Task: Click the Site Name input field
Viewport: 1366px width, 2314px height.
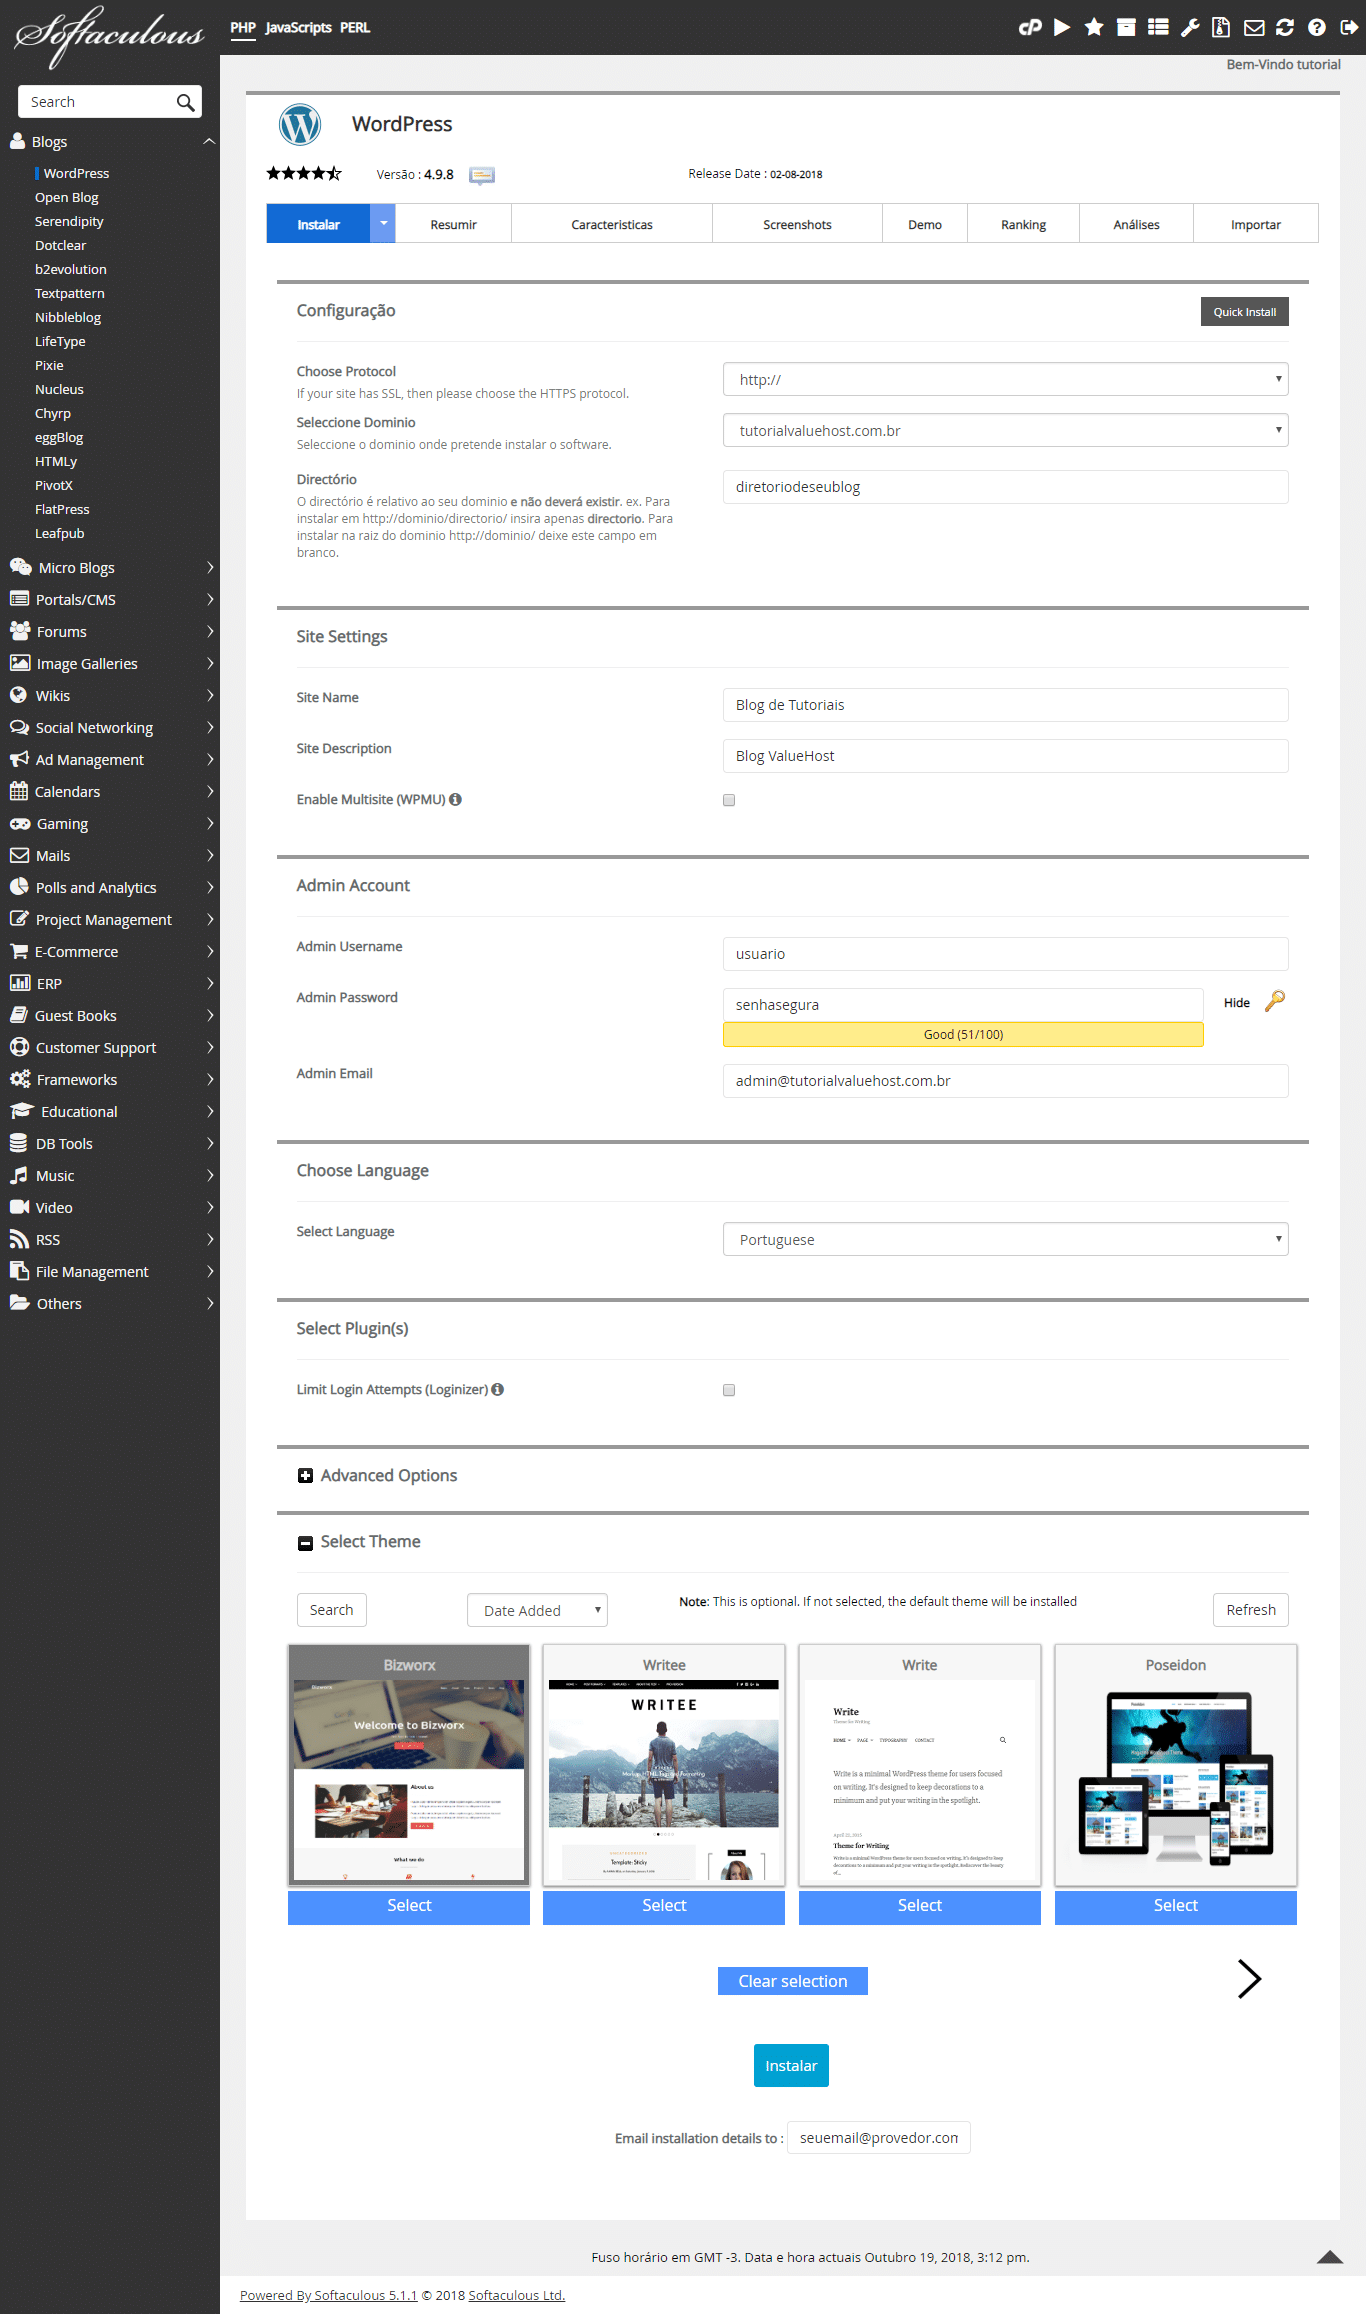Action: click(1005, 705)
